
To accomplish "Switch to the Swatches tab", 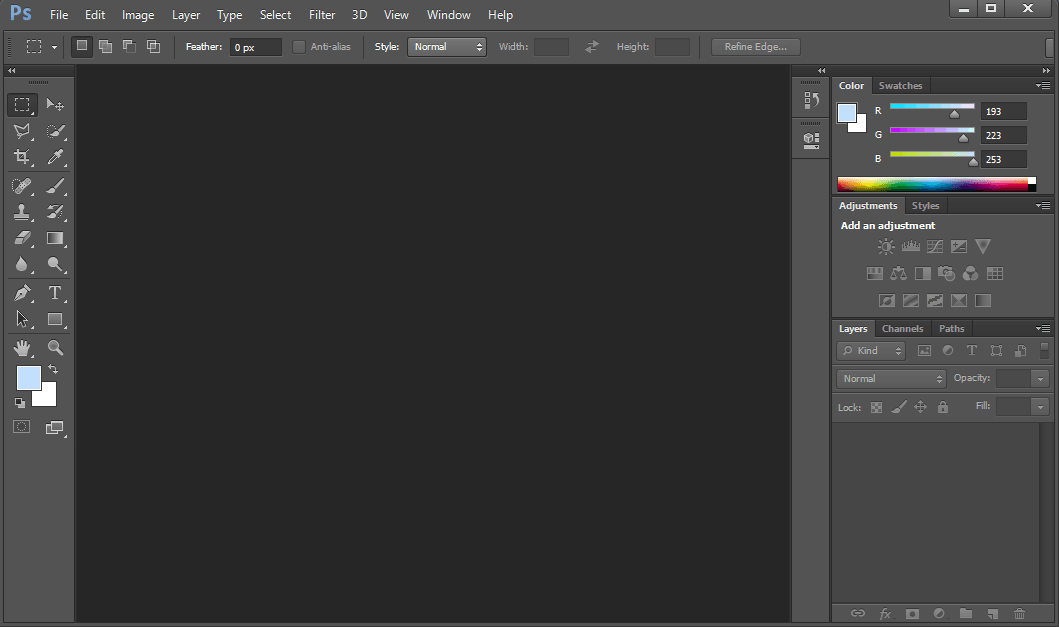I will tap(900, 86).
